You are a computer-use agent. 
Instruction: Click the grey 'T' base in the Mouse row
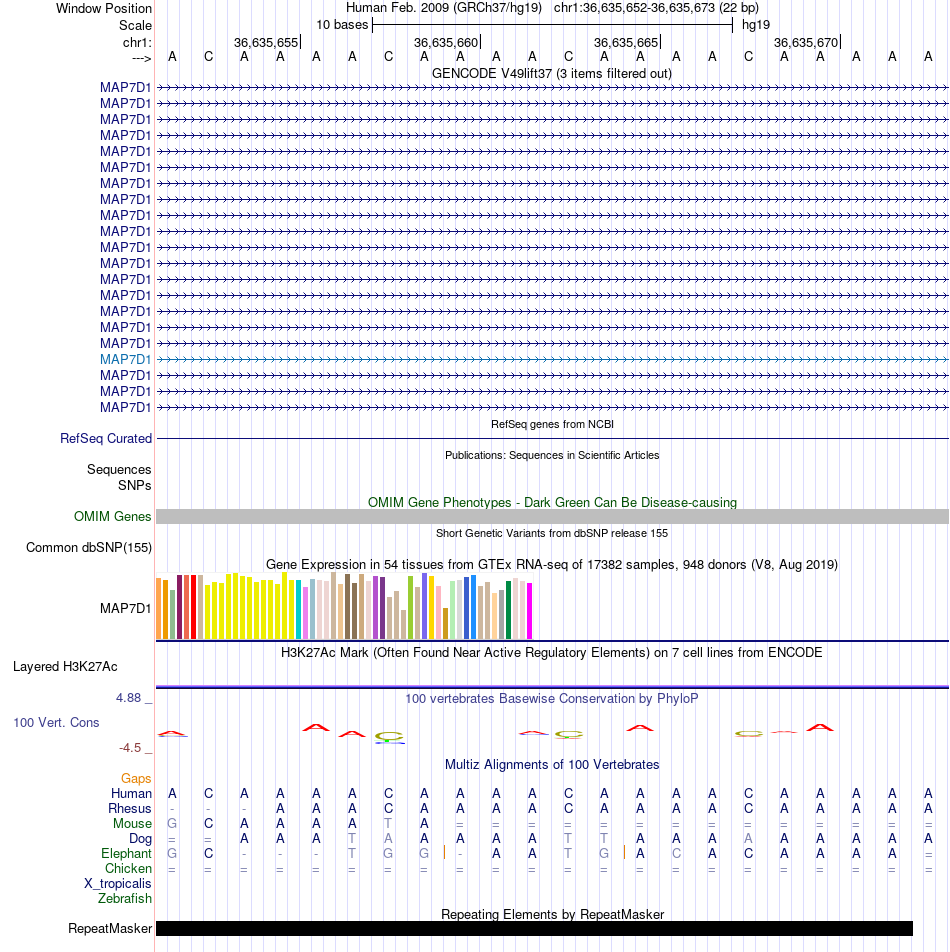[x=388, y=824]
